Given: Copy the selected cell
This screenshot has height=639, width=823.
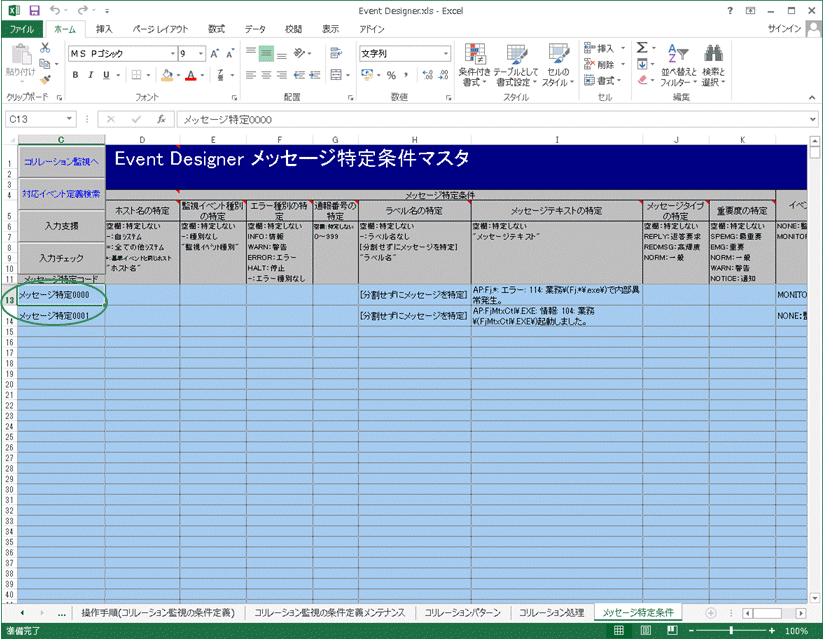Looking at the screenshot, I should pyautogui.click(x=46, y=64).
